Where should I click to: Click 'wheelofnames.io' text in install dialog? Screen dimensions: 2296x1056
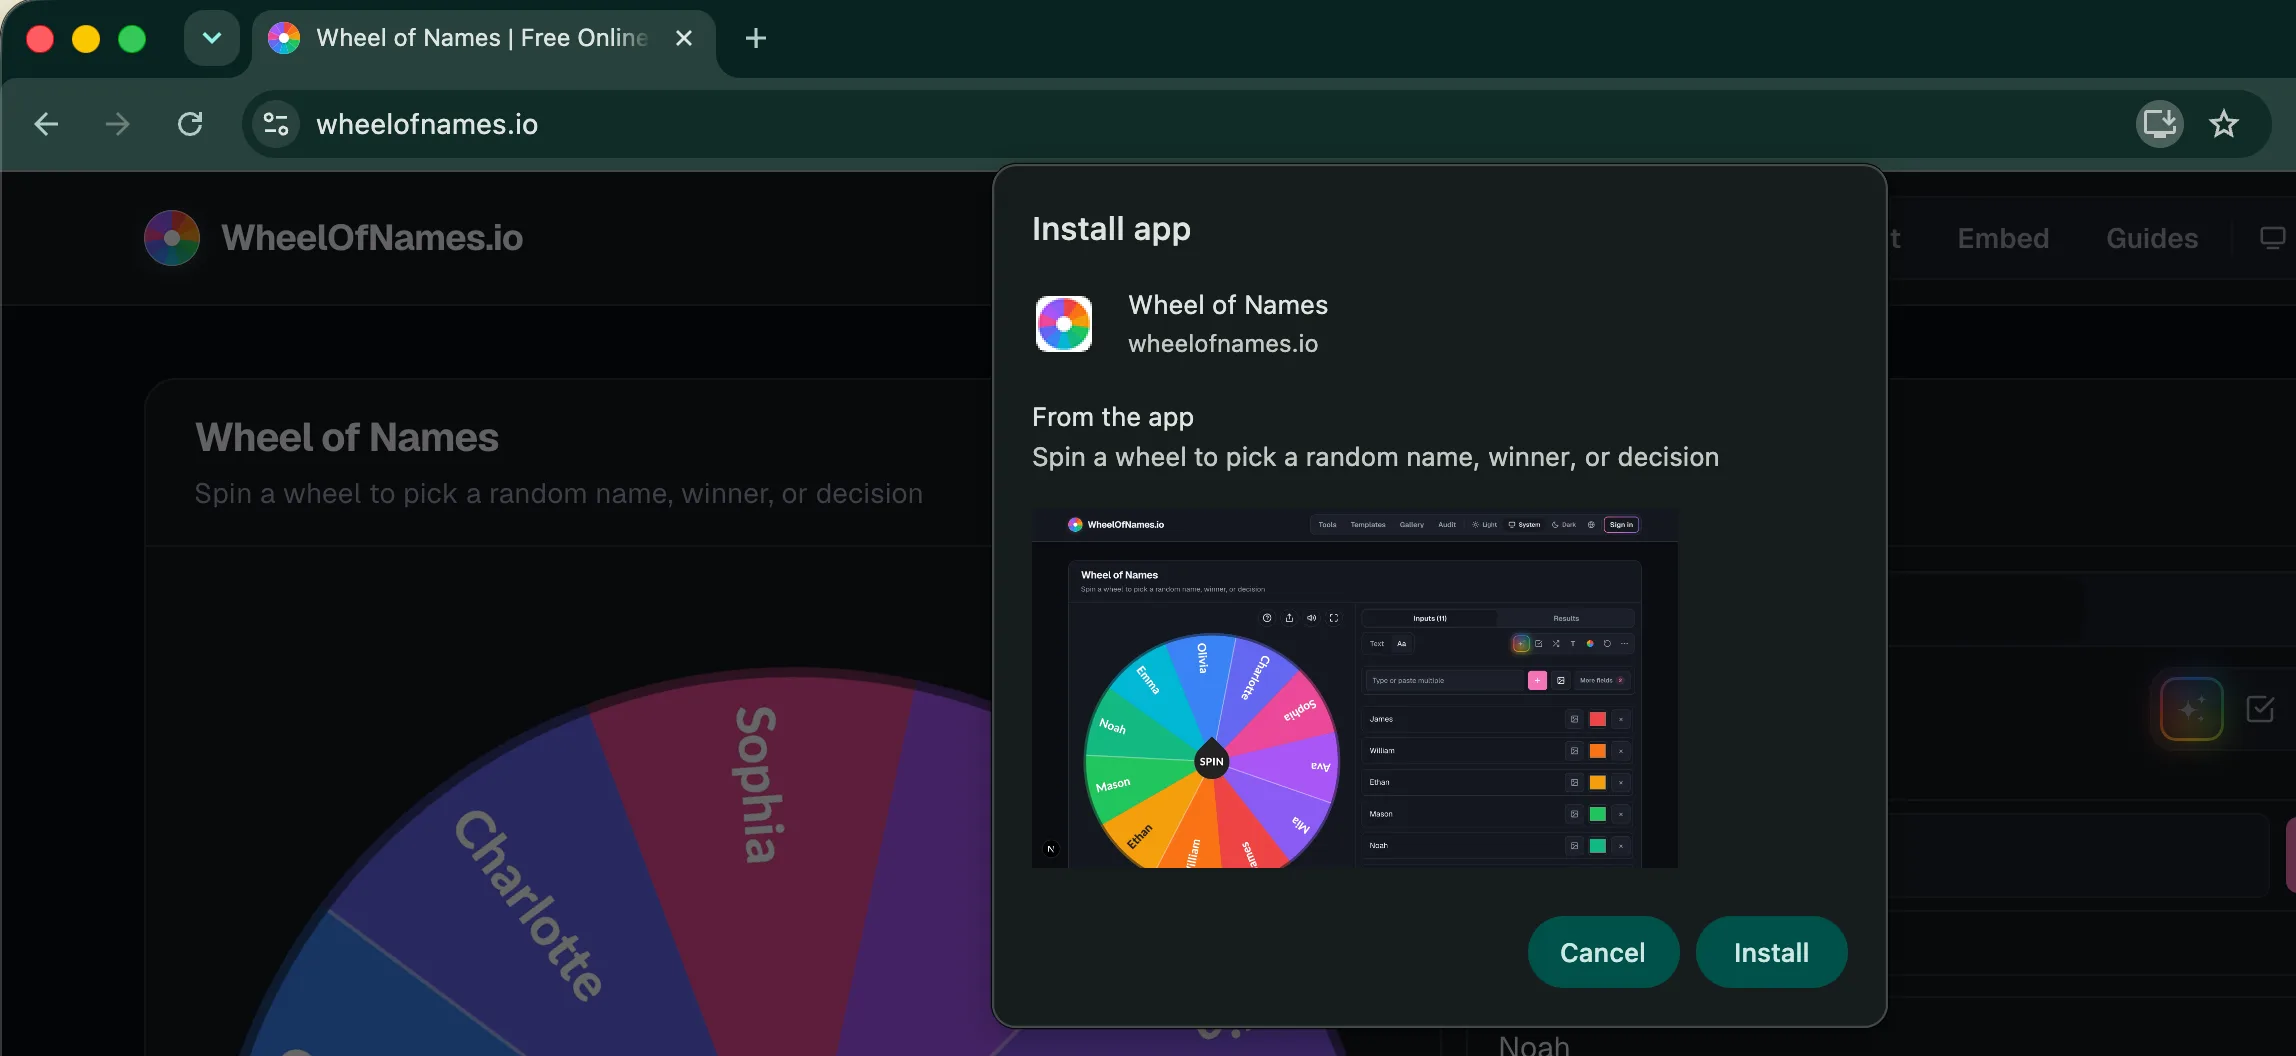click(x=1223, y=343)
